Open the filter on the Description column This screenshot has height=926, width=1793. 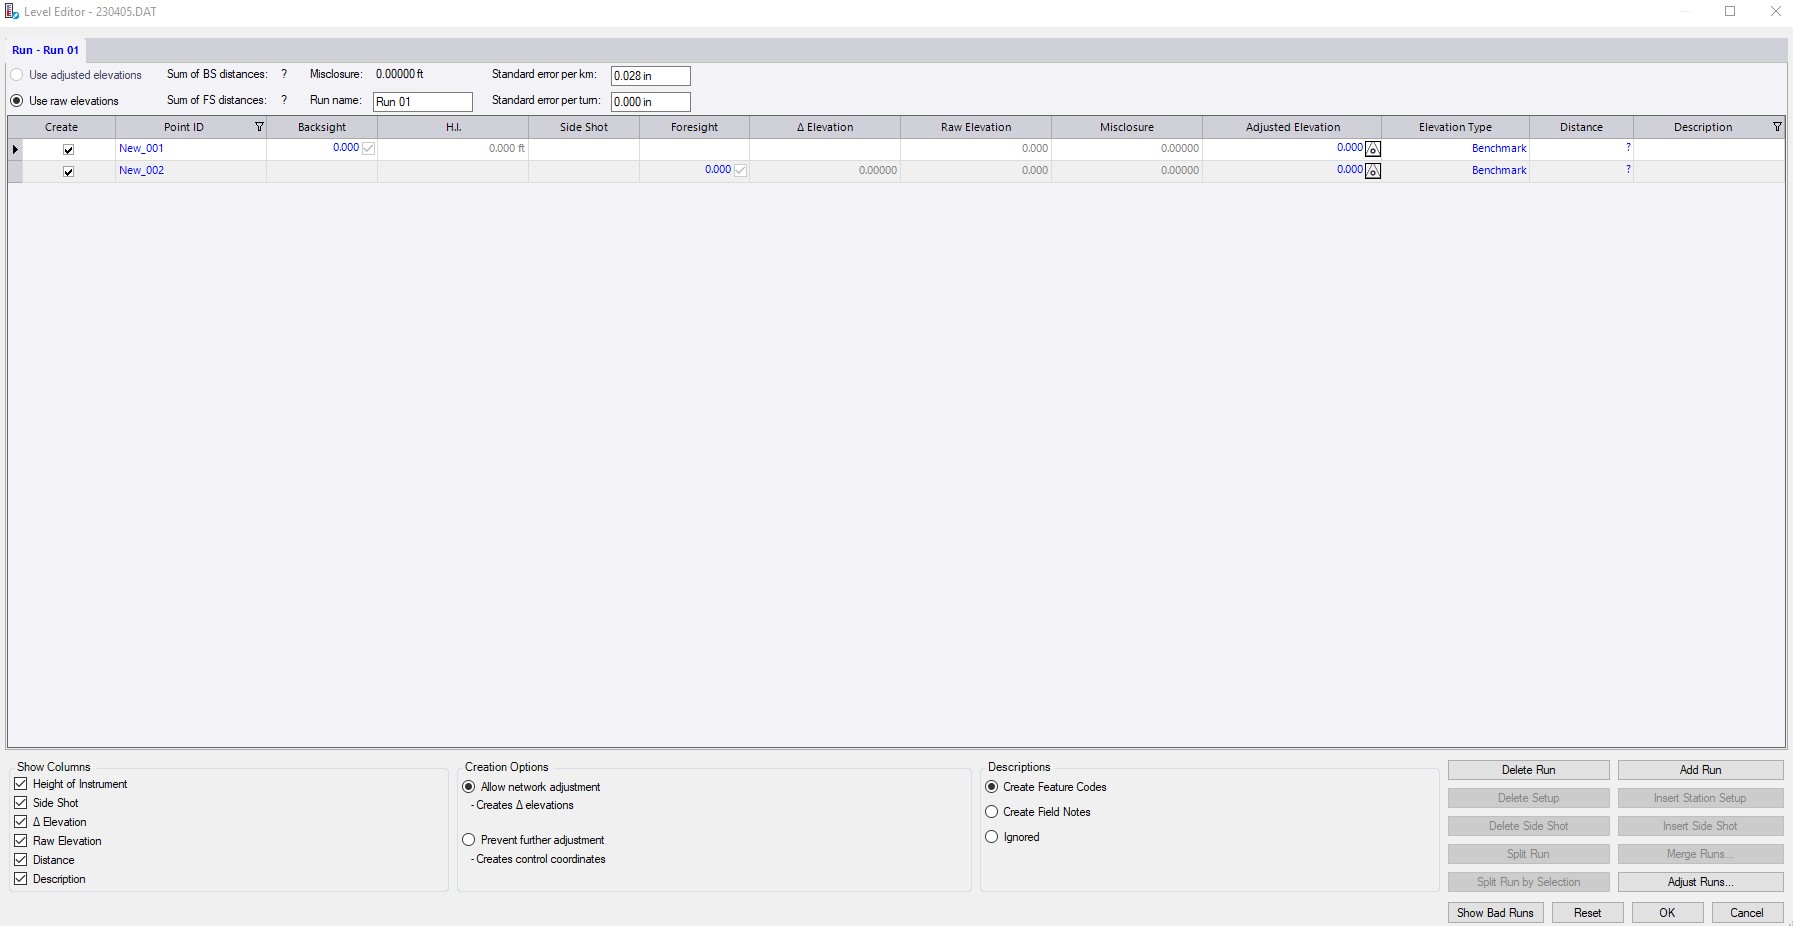pos(1778,127)
